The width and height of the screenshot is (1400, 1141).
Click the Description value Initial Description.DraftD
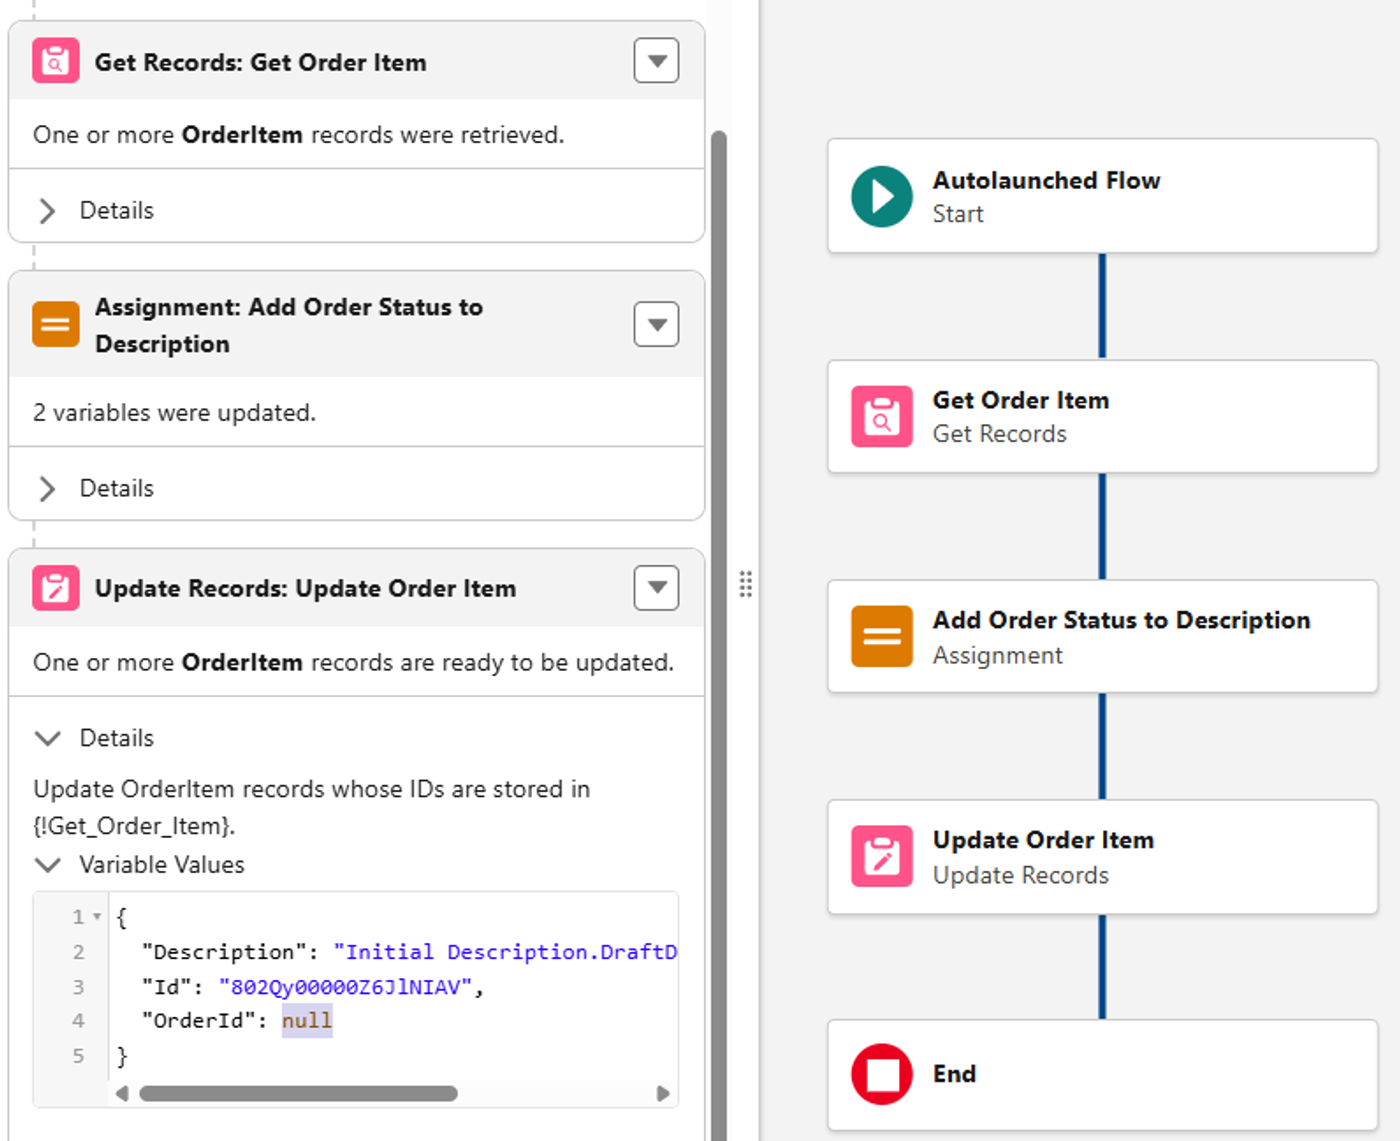click(x=505, y=952)
